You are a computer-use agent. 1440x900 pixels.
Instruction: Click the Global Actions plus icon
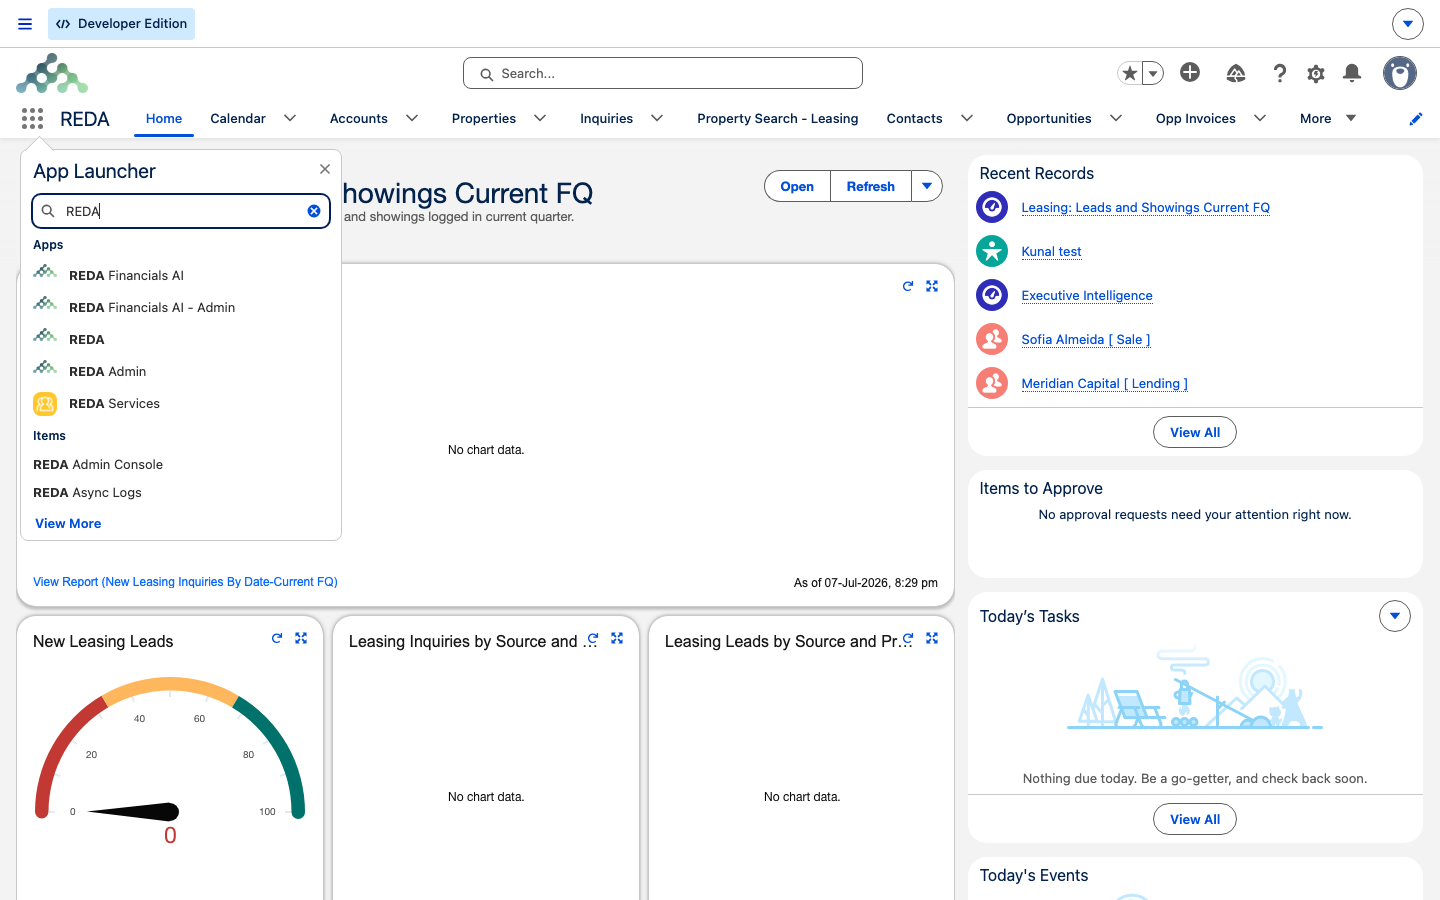click(1190, 72)
